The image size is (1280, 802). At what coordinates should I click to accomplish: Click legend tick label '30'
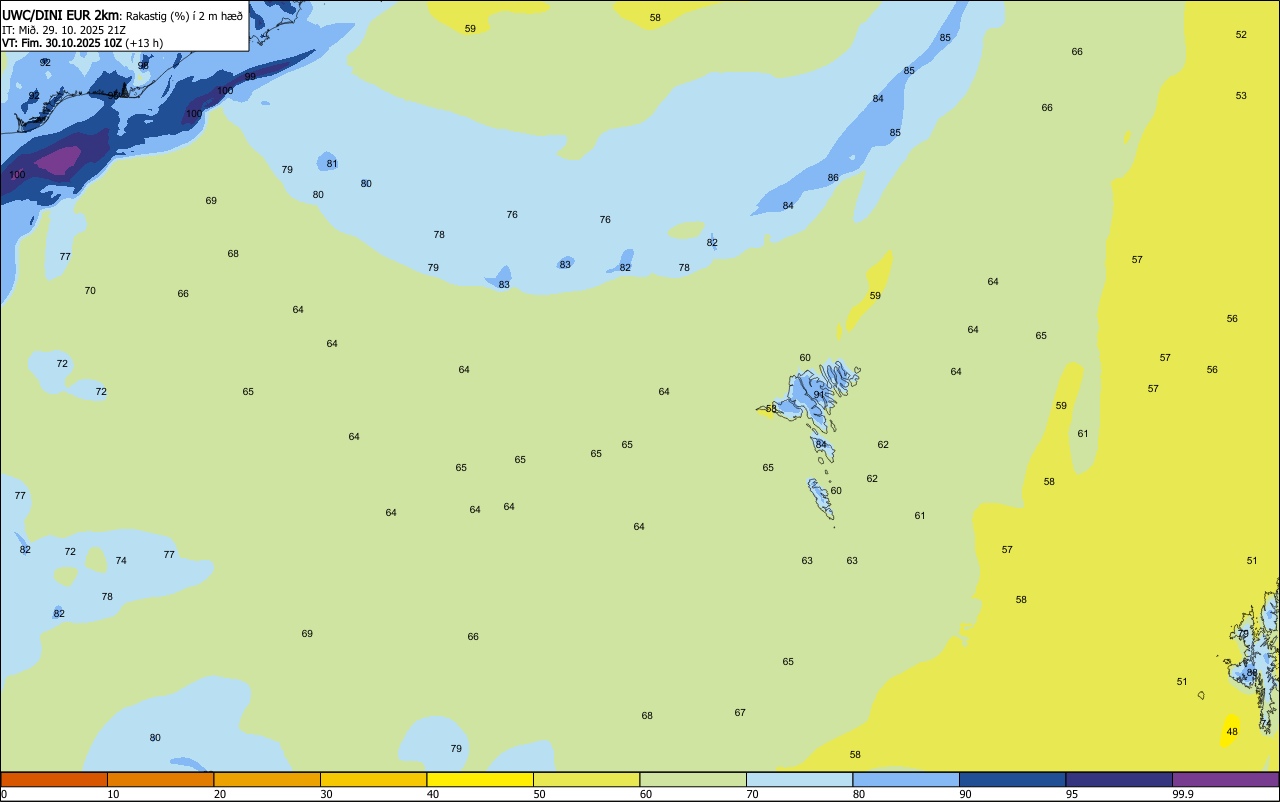[x=327, y=794]
